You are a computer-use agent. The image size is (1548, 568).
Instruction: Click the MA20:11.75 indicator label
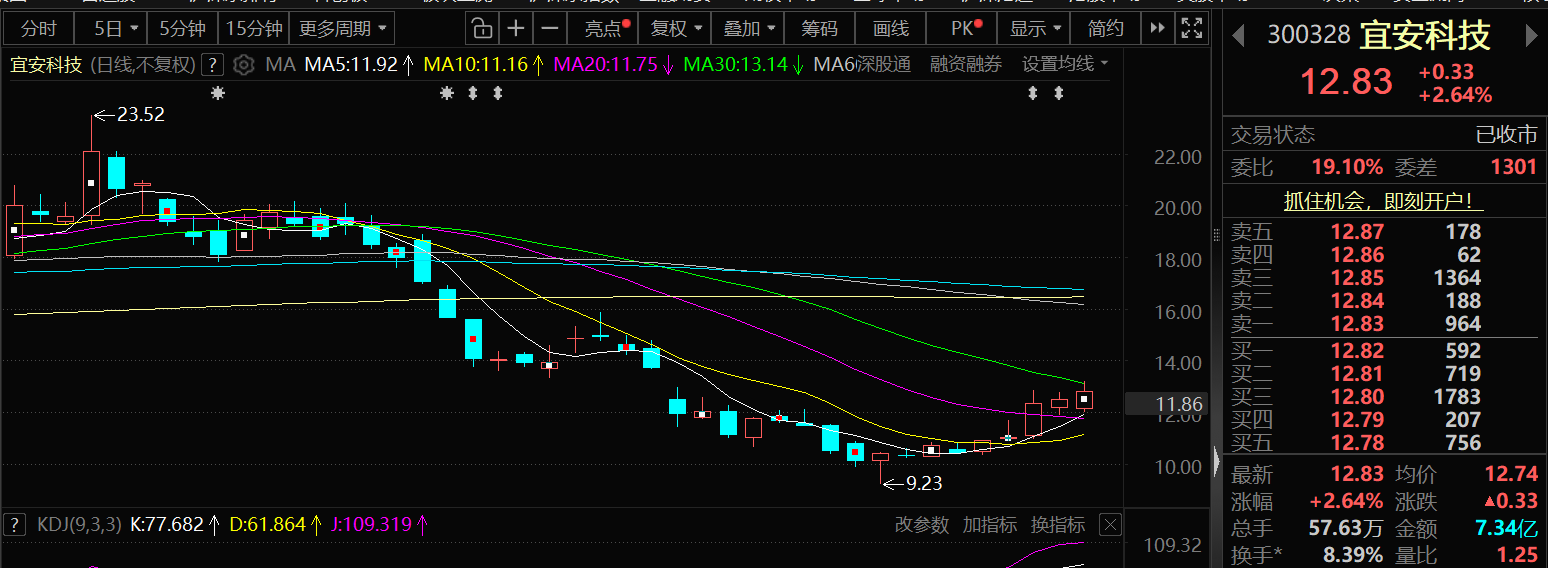pos(614,66)
